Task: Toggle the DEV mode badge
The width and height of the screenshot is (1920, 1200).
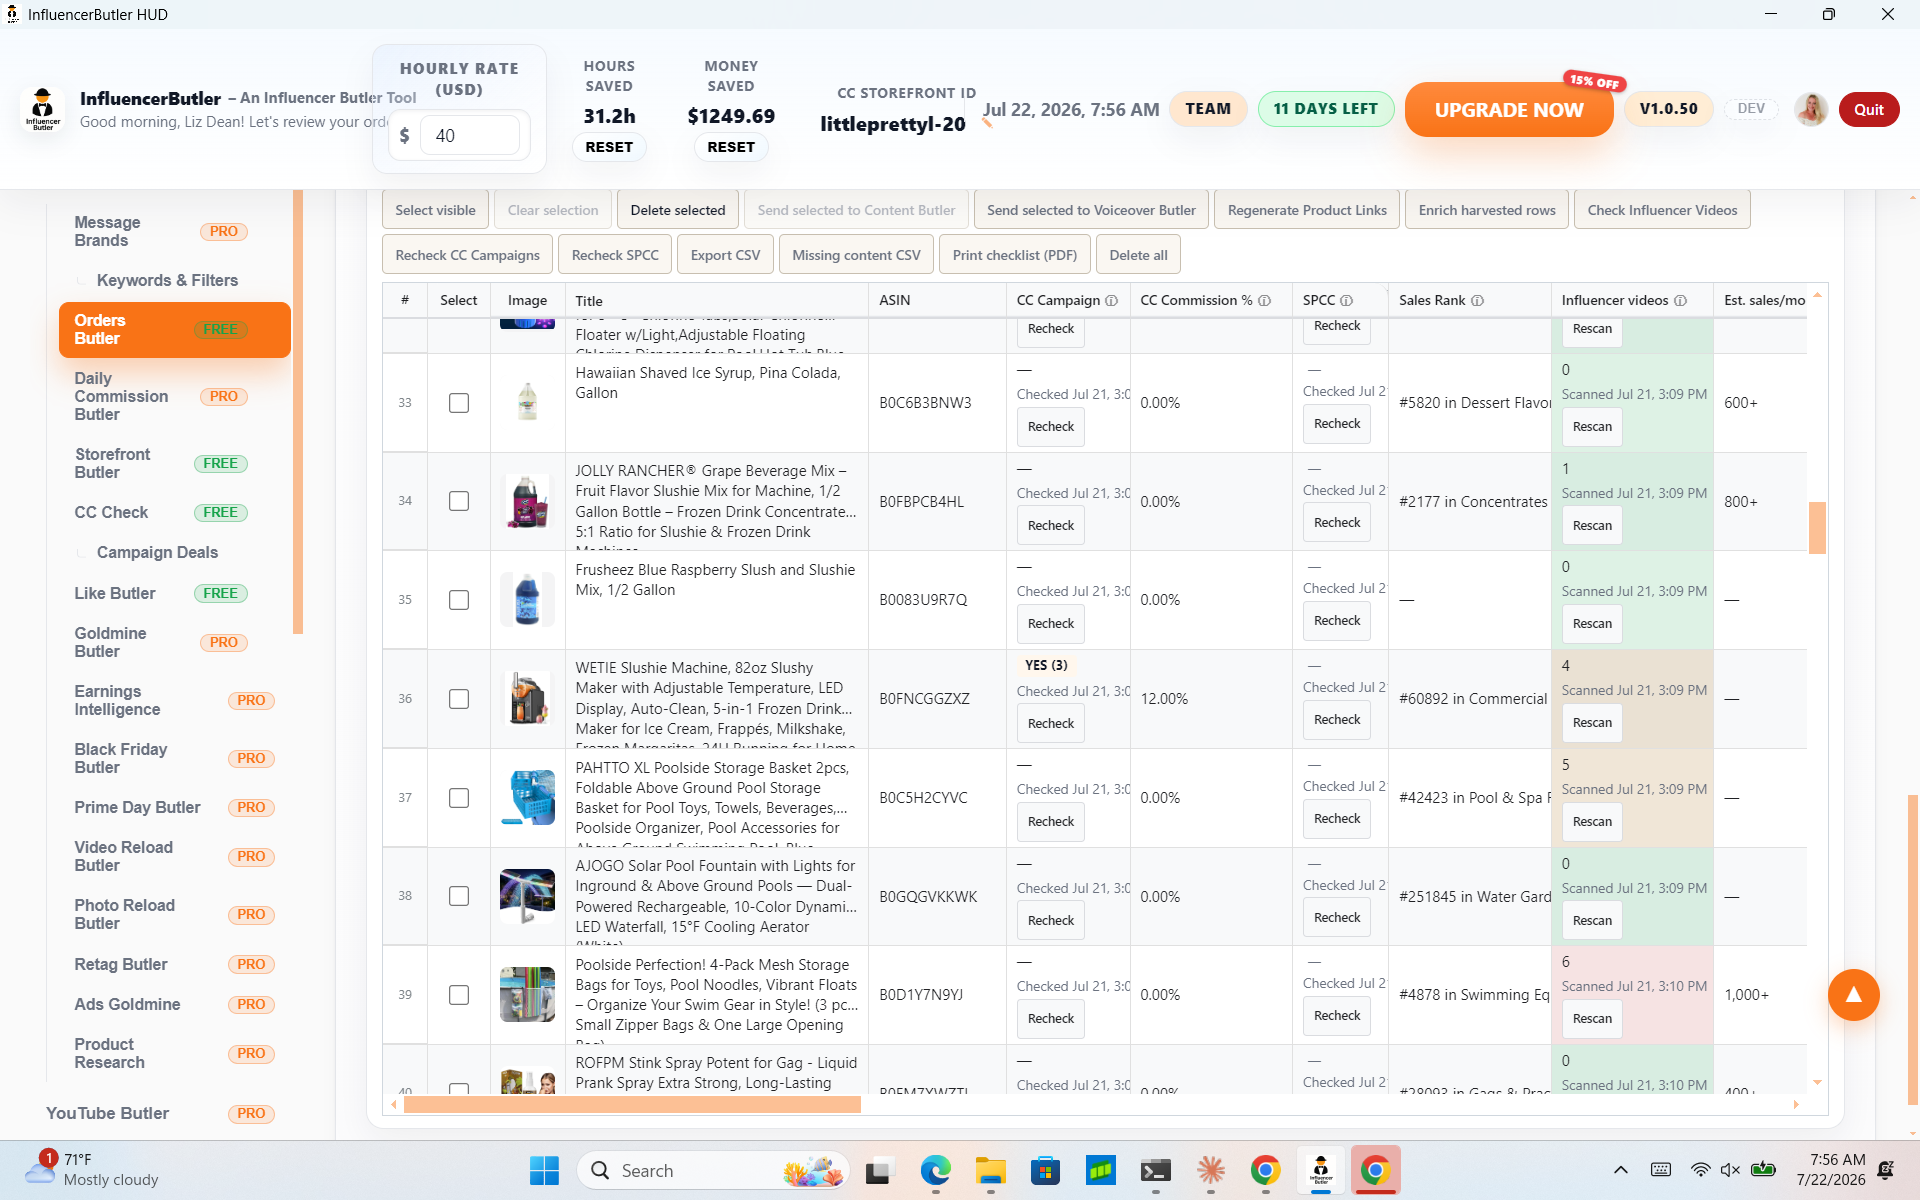Action: pos(1750,109)
